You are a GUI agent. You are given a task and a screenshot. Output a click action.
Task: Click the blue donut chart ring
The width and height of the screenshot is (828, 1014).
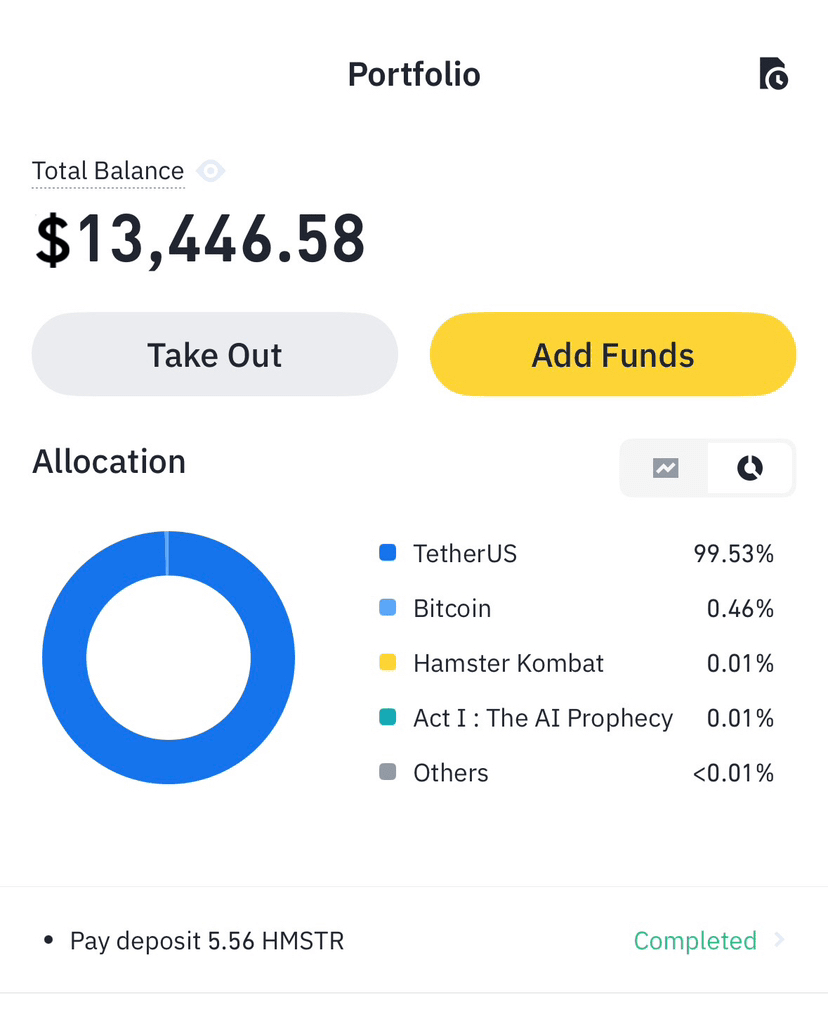[64, 658]
